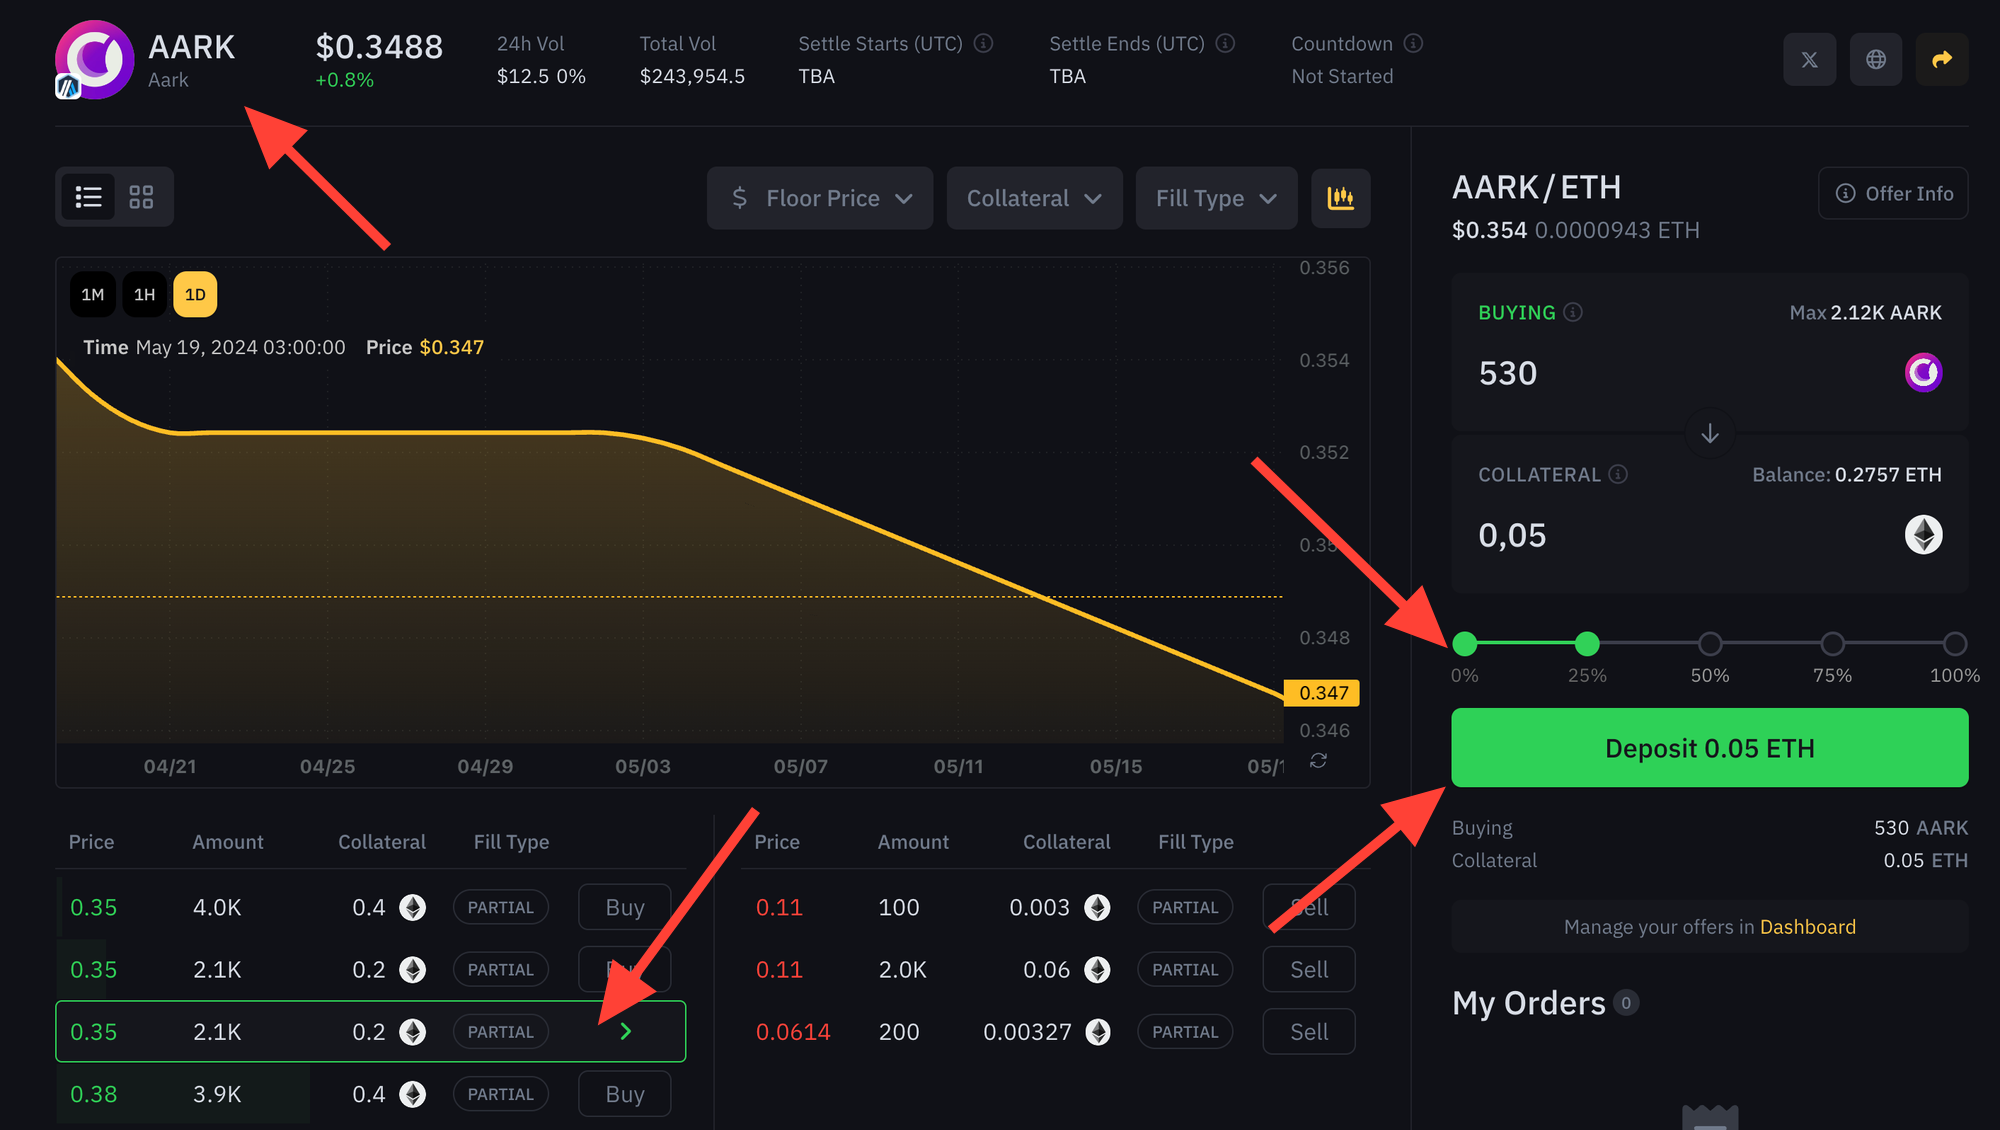2000x1130 pixels.
Task: Open the Dashboard link
Action: click(x=1807, y=927)
